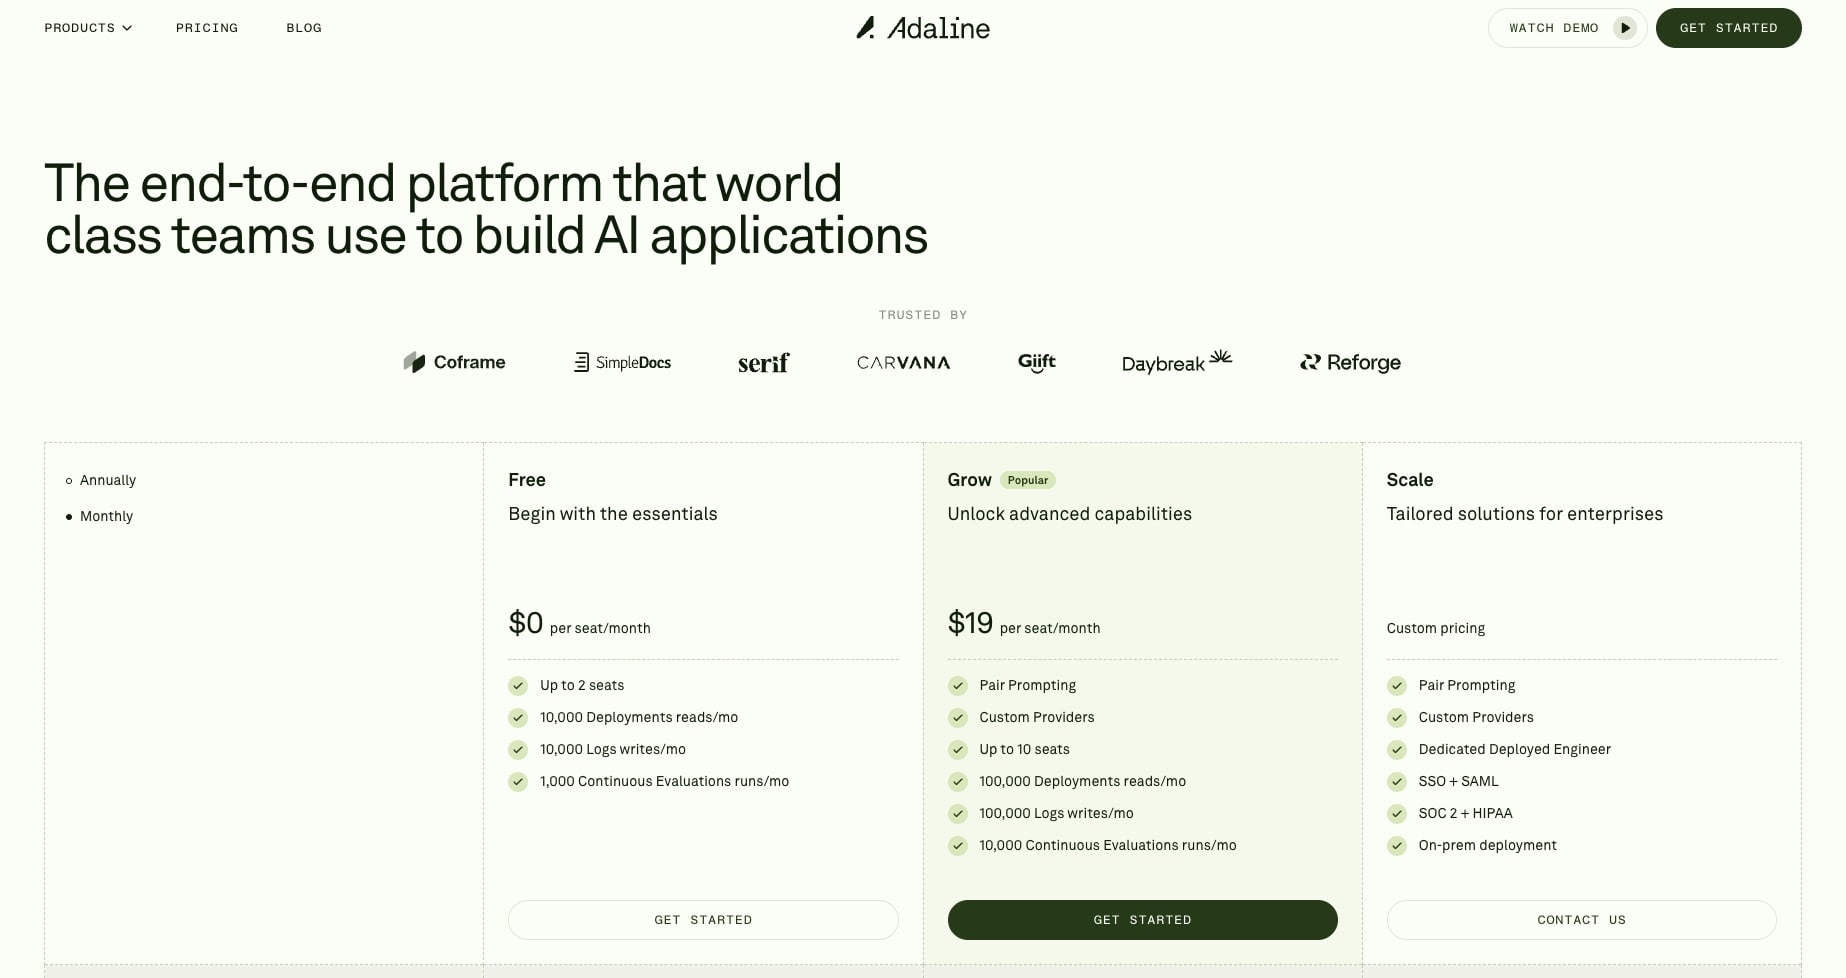Click the serif logo

tap(763, 363)
